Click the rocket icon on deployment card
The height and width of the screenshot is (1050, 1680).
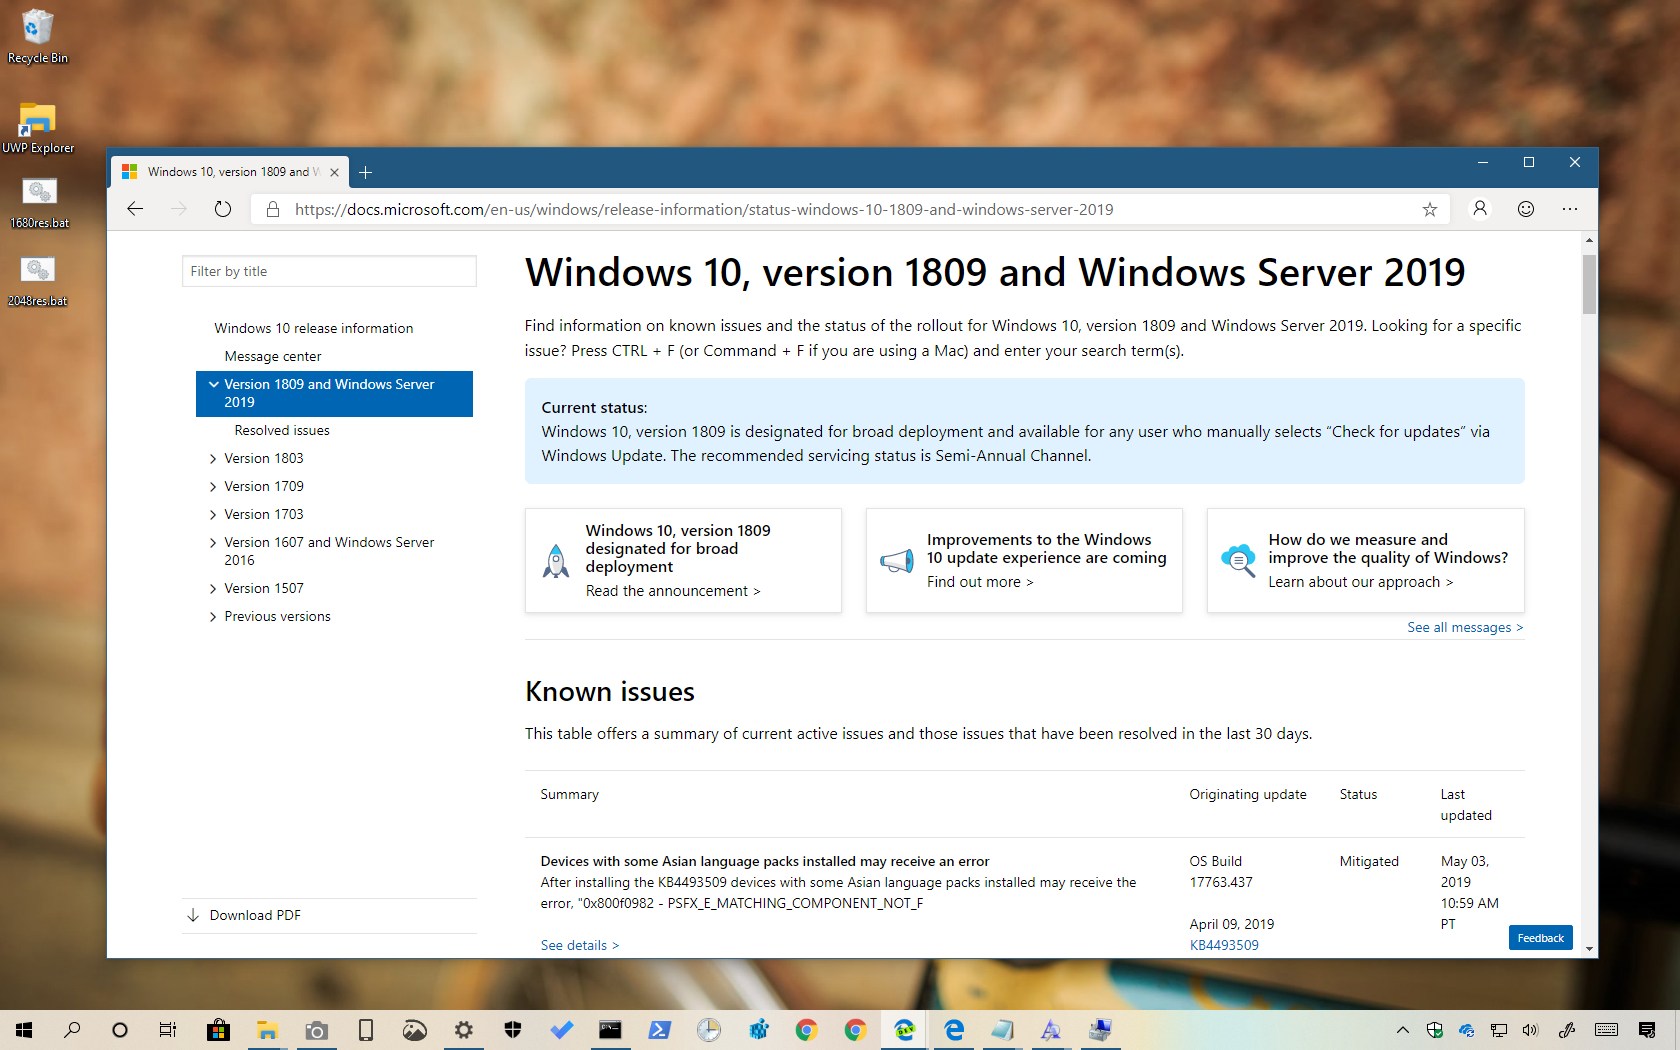[x=556, y=560]
